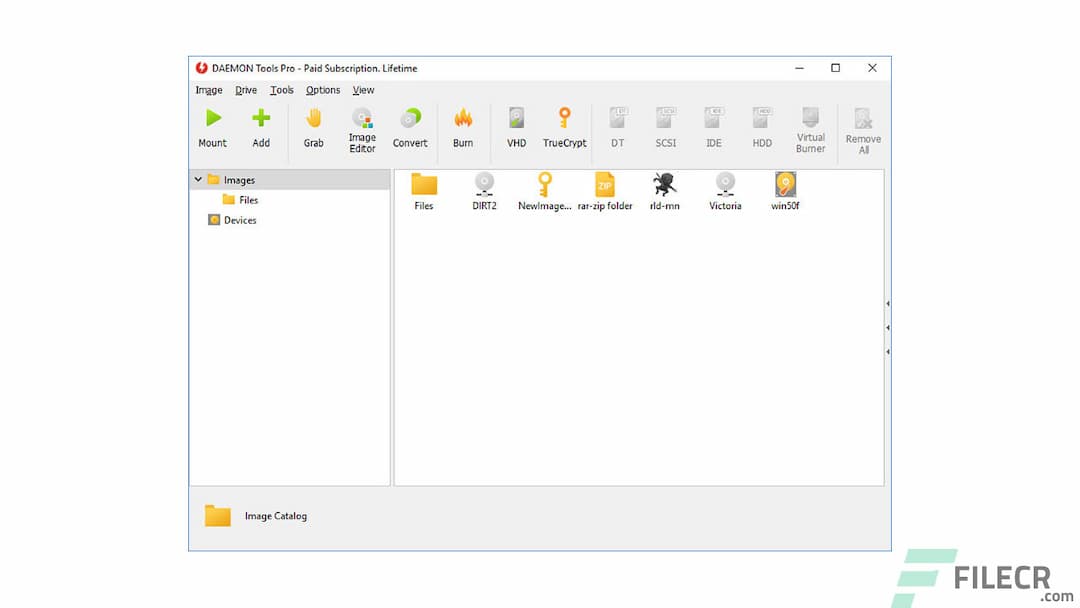Screen dimensions: 1080x608
Task: Click the VHD icon
Action: pyautogui.click(x=516, y=127)
